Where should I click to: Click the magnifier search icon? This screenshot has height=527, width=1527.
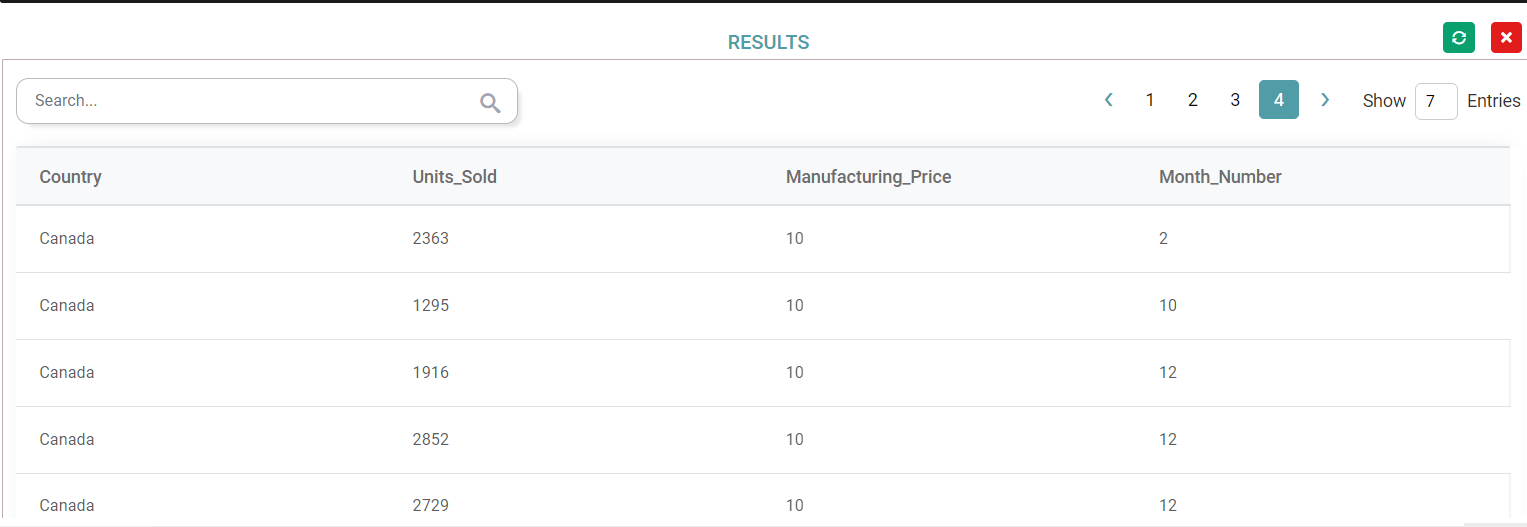point(490,102)
